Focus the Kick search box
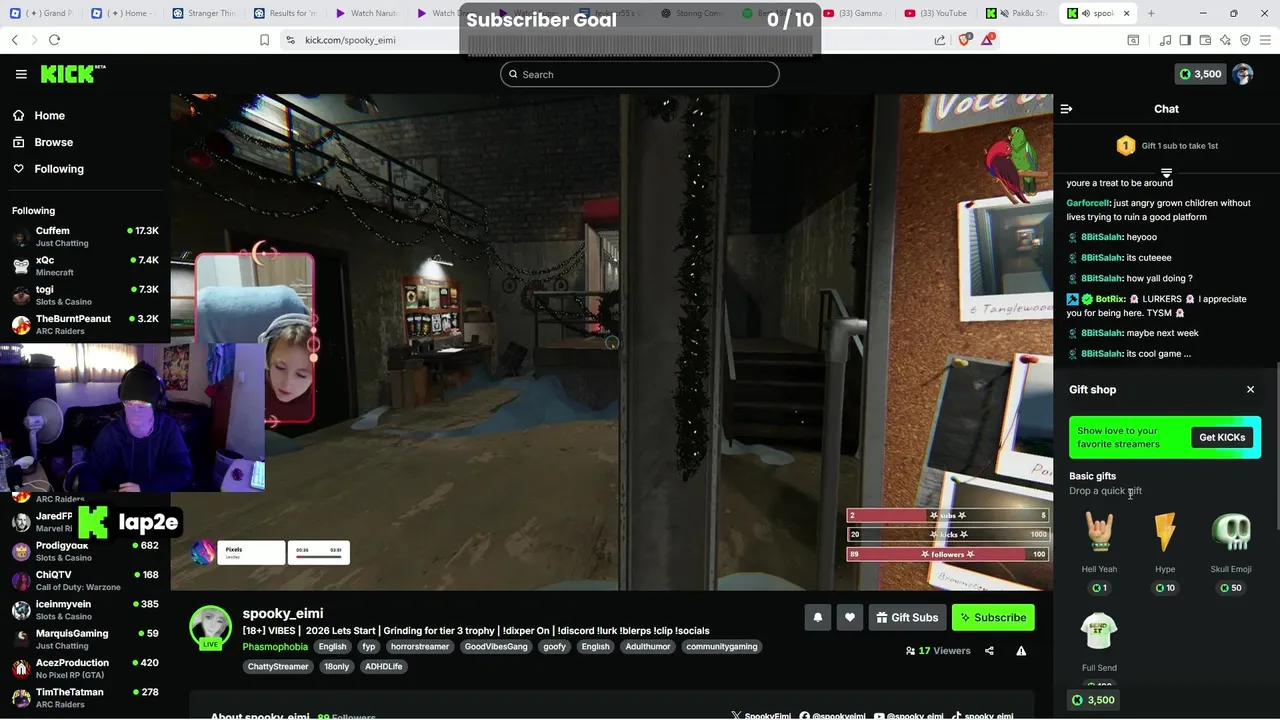1280x720 pixels. coord(640,74)
